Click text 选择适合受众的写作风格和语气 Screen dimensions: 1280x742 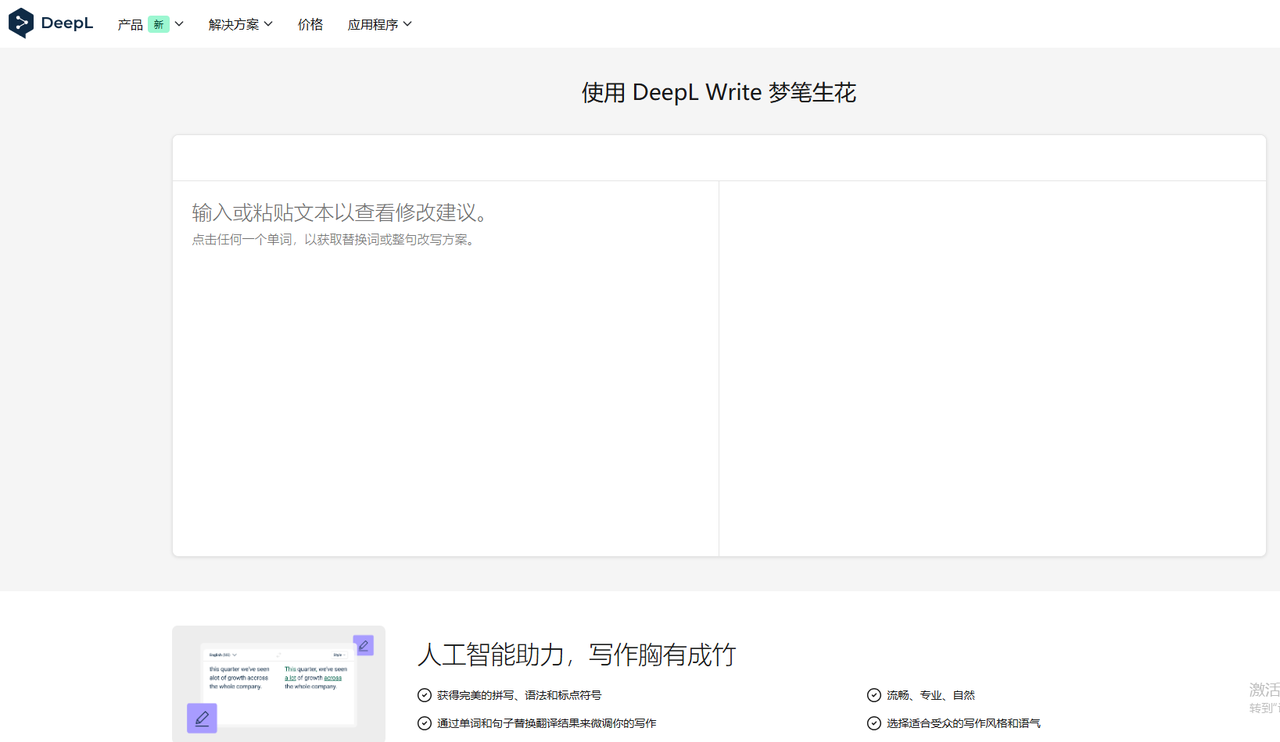click(963, 723)
